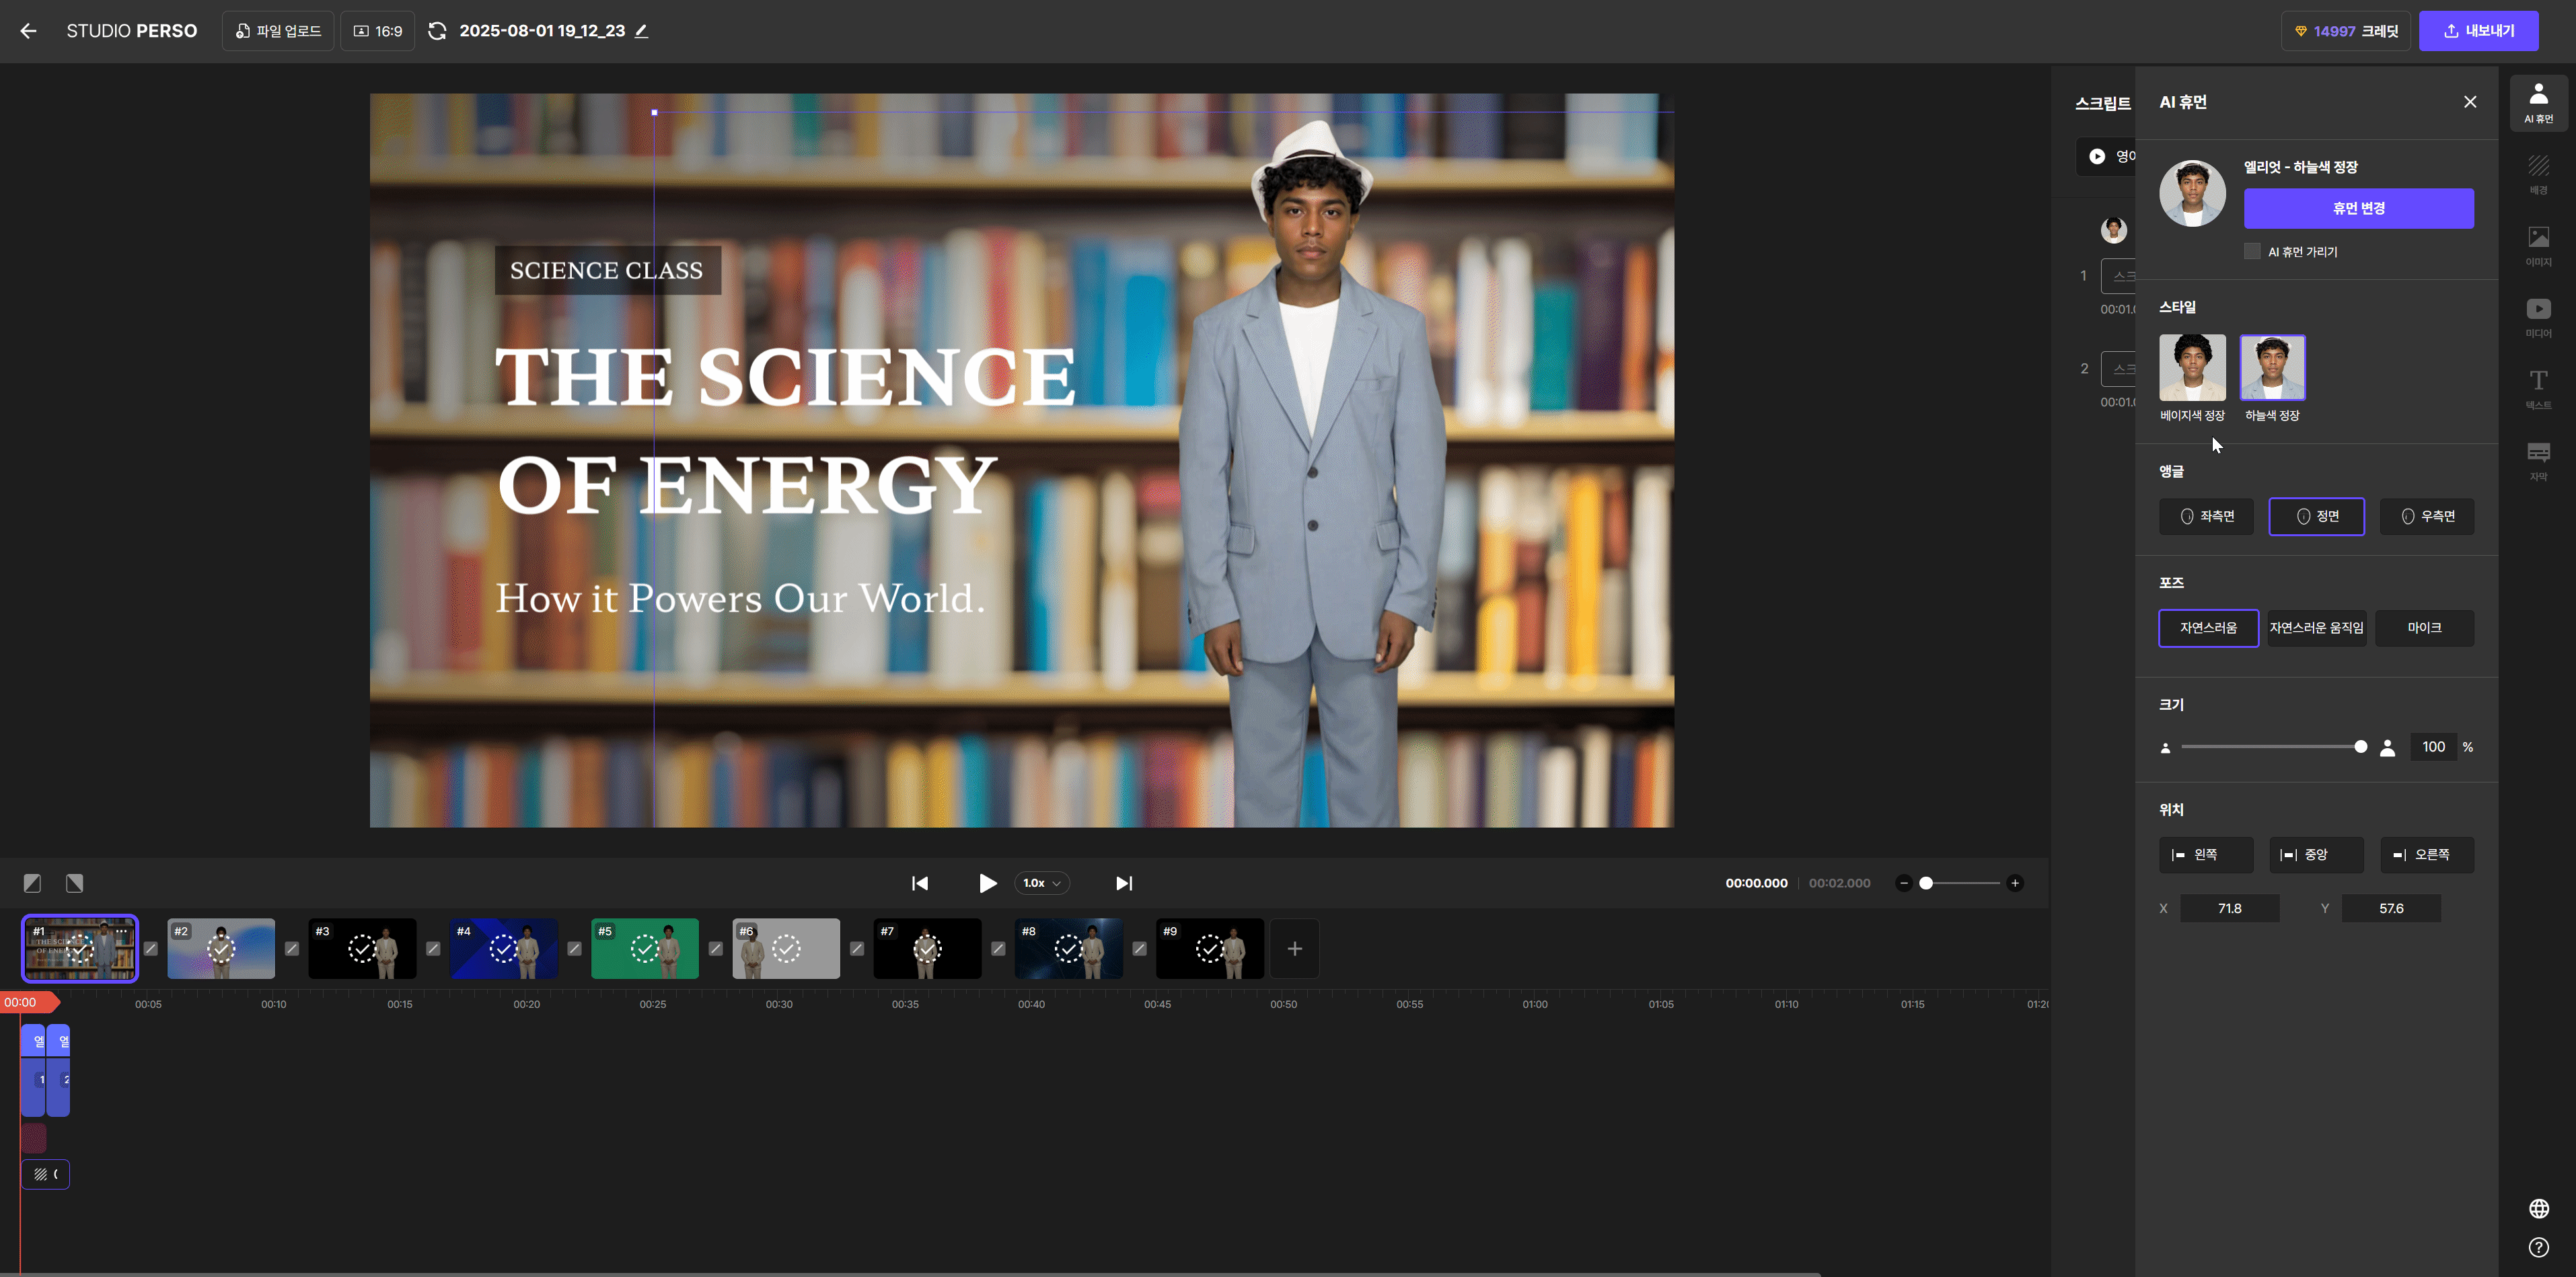This screenshot has width=2576, height=1277.
Task: Click the back arrow to leave the studio
Action: tap(28, 31)
